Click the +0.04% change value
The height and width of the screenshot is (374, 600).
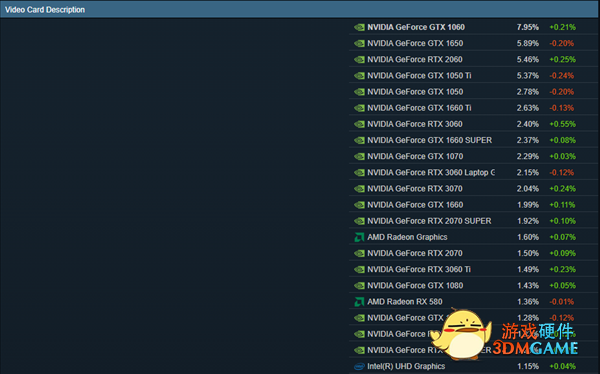[562, 366]
